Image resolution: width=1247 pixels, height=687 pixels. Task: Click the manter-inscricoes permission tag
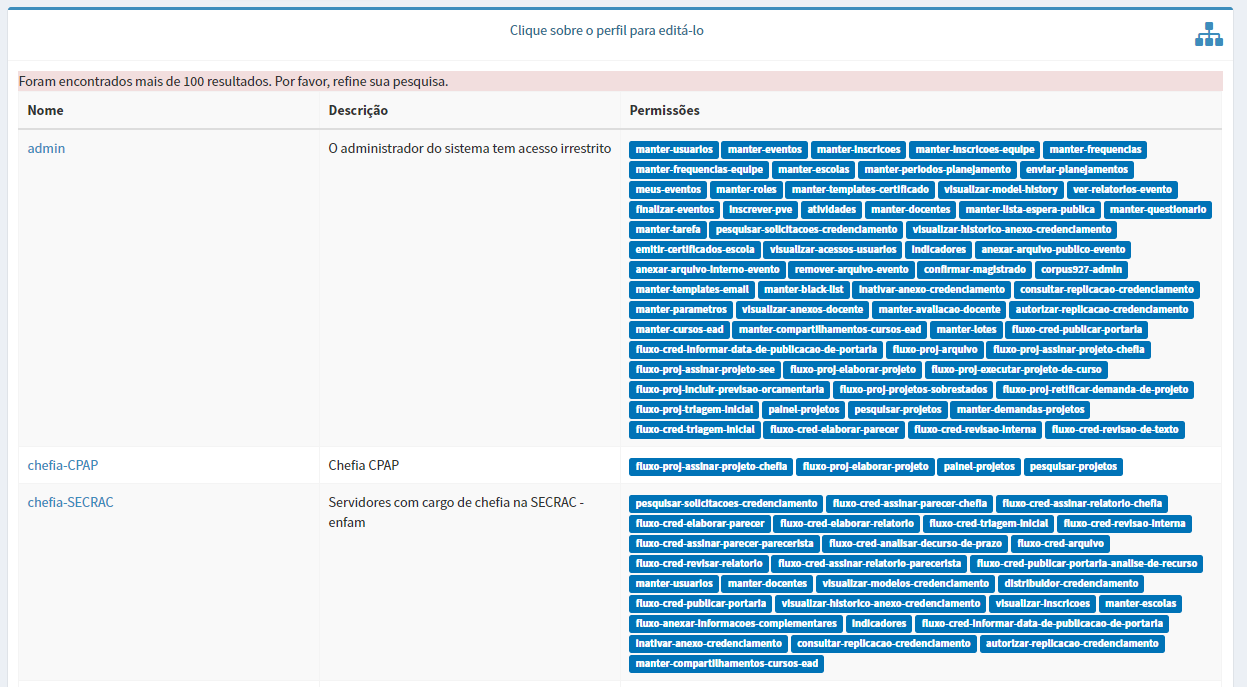859,150
